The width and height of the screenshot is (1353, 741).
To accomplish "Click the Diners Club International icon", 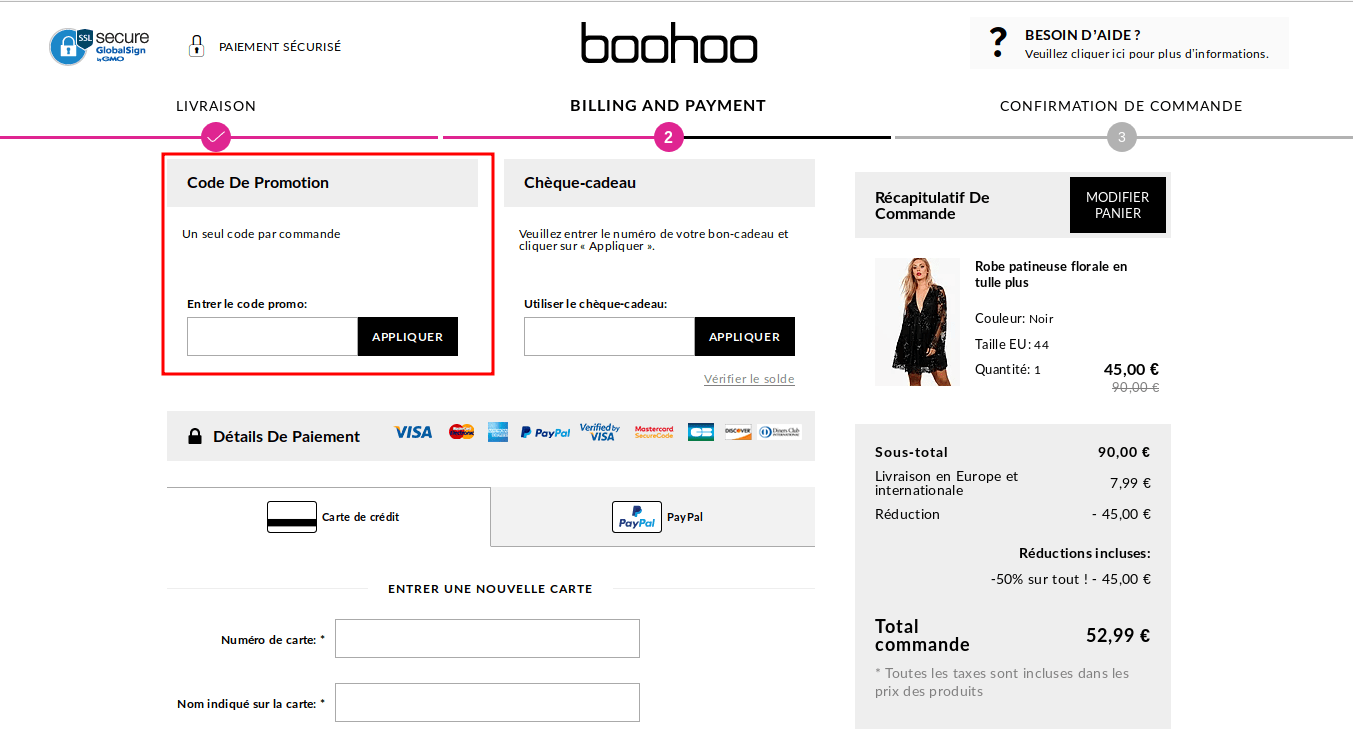I will click(781, 431).
